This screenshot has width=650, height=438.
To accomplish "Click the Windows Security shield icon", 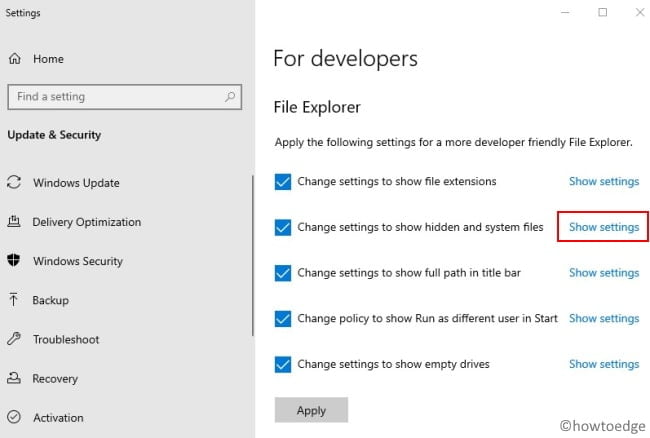I will coord(14,260).
